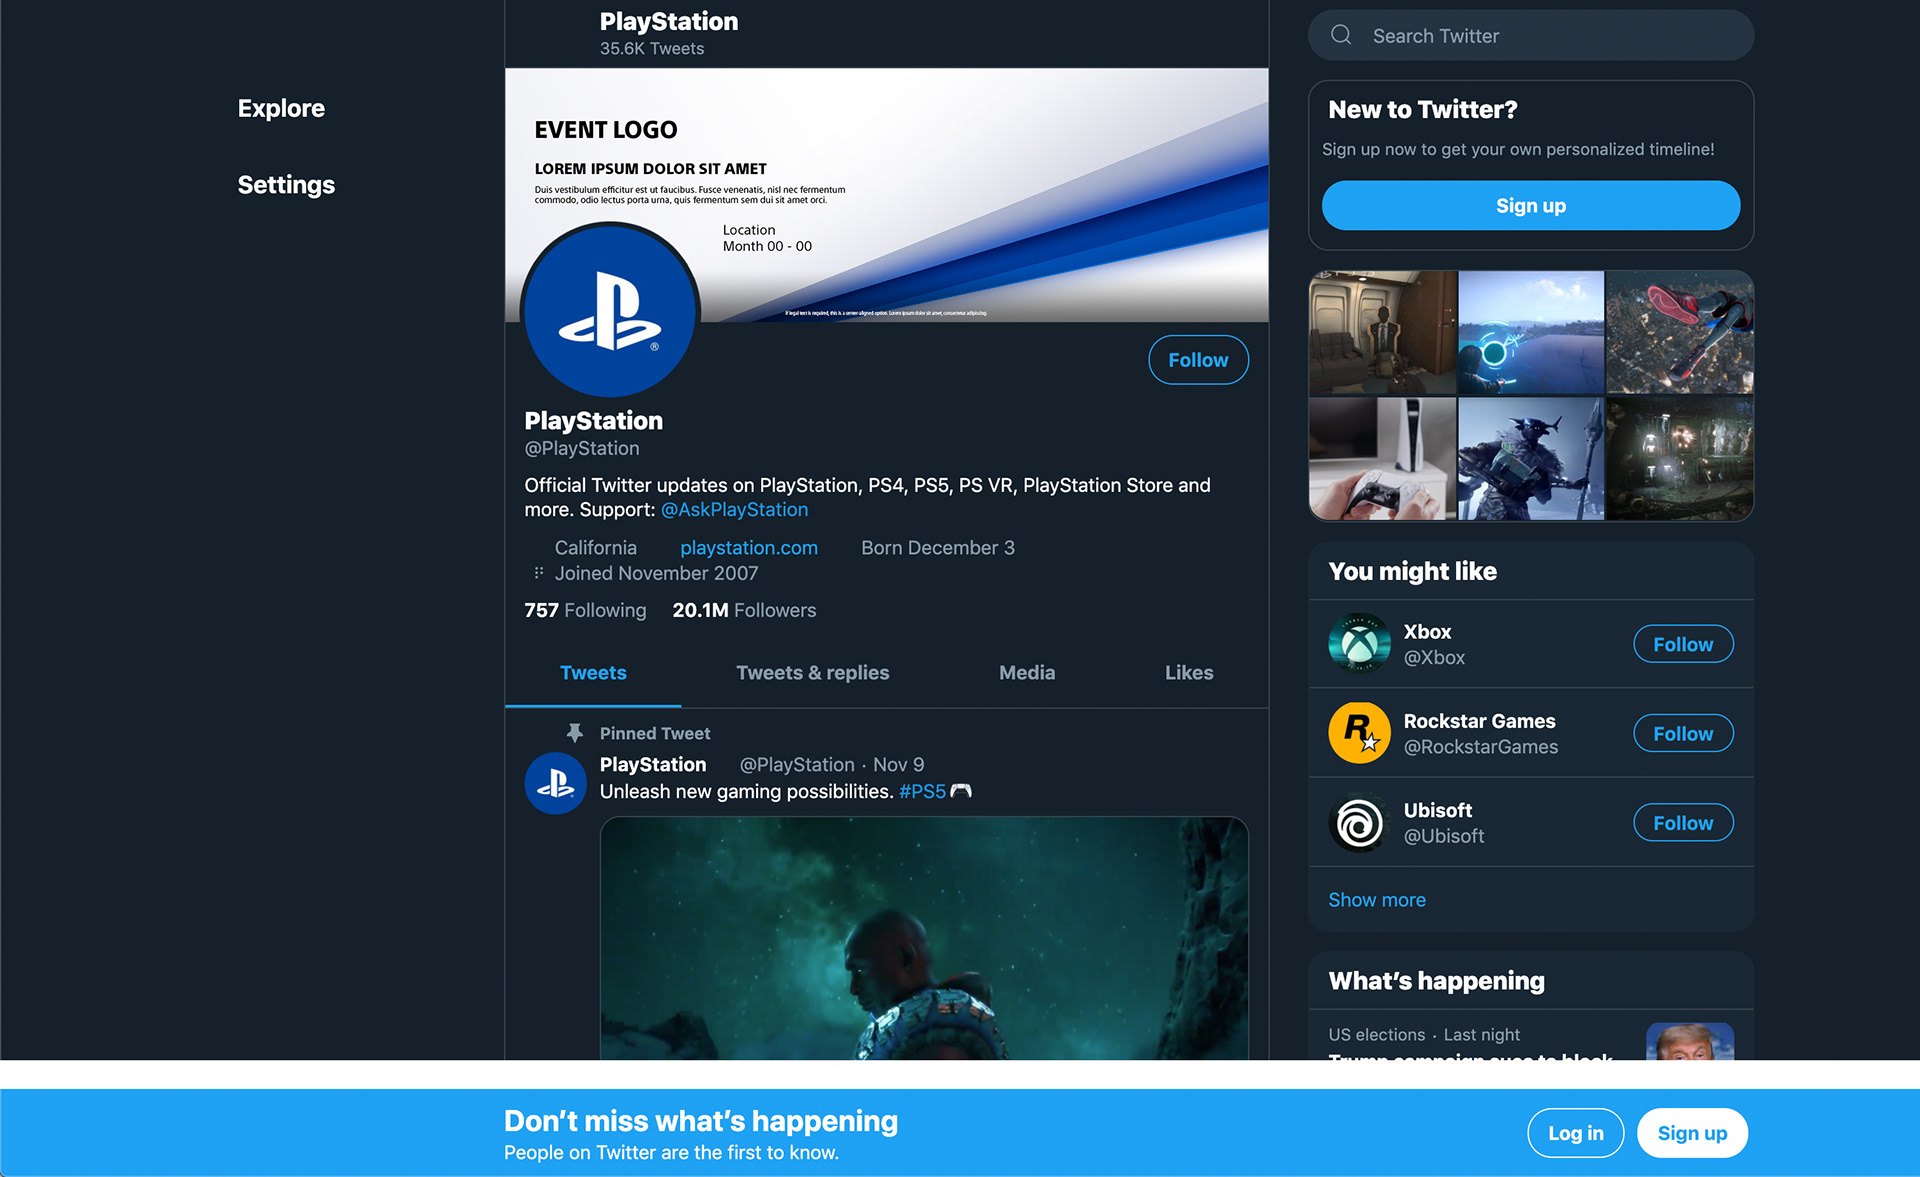This screenshot has height=1177, width=1920.
Task: Click PlayStation avatar on pinned tweet
Action: [x=555, y=783]
